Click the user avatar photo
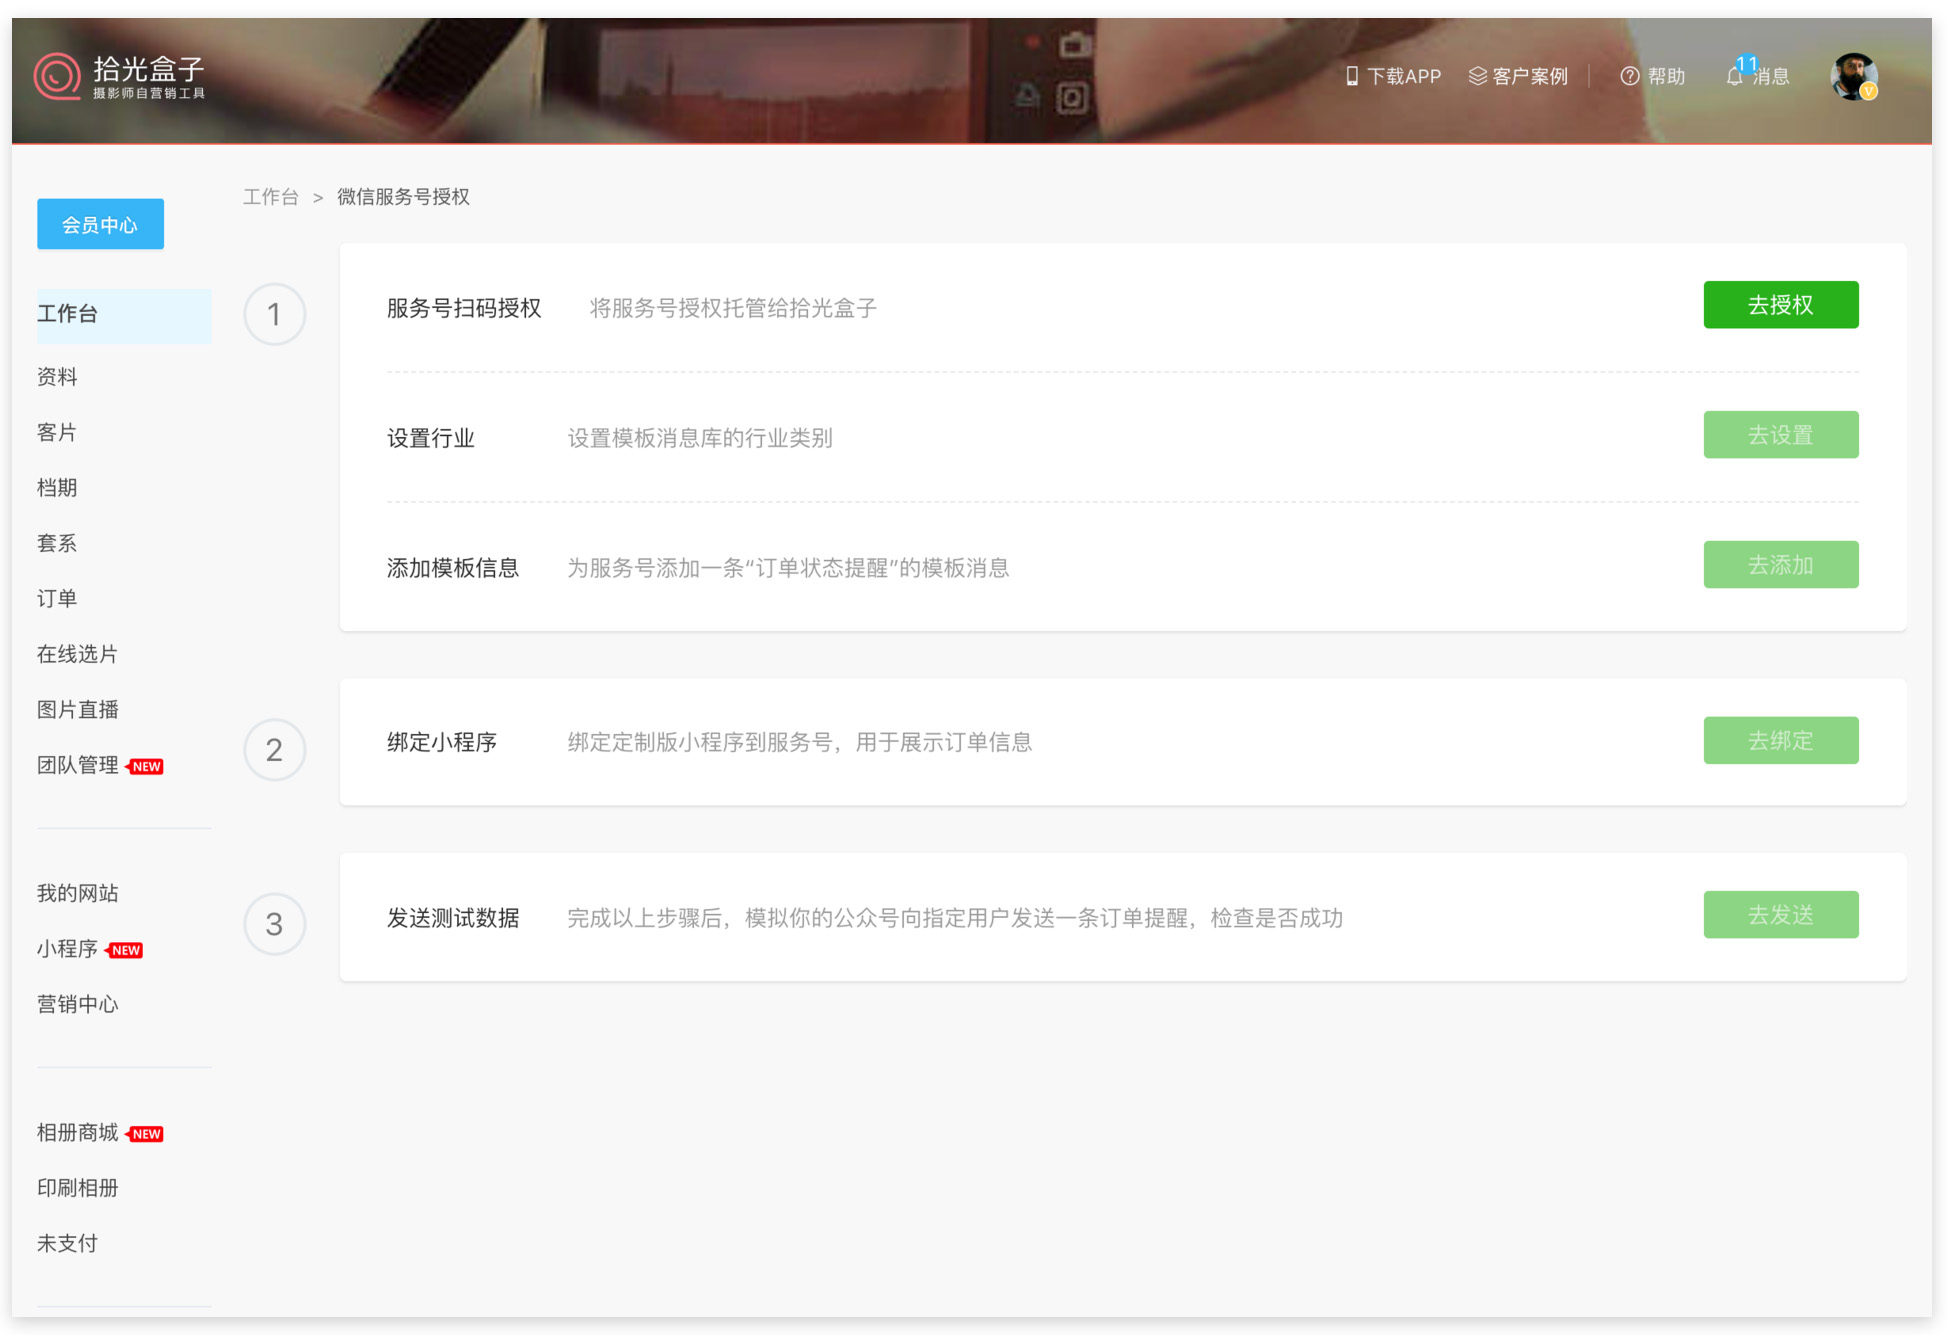1948x1335 pixels. [1853, 76]
